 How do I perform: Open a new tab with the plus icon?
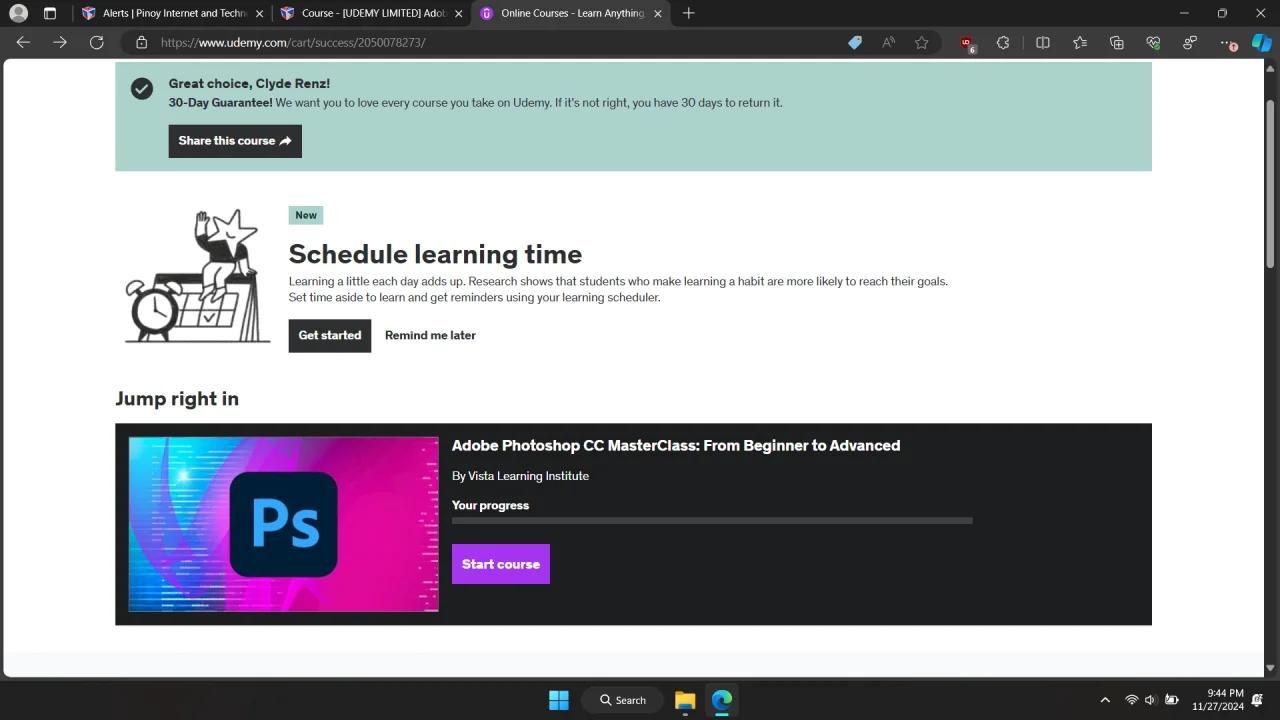click(x=688, y=14)
